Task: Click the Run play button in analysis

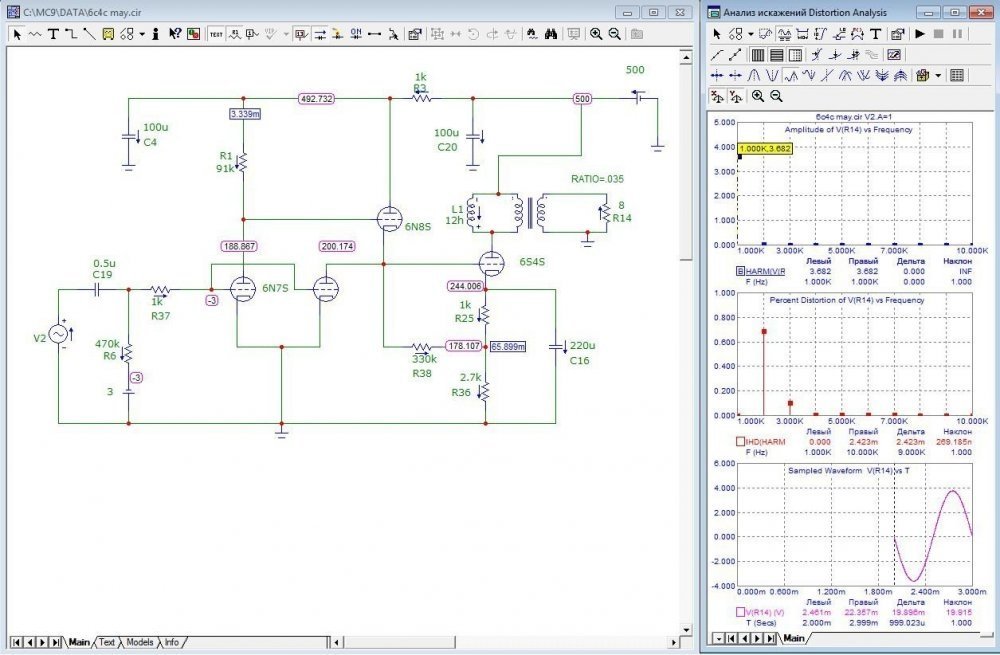Action: click(918, 33)
